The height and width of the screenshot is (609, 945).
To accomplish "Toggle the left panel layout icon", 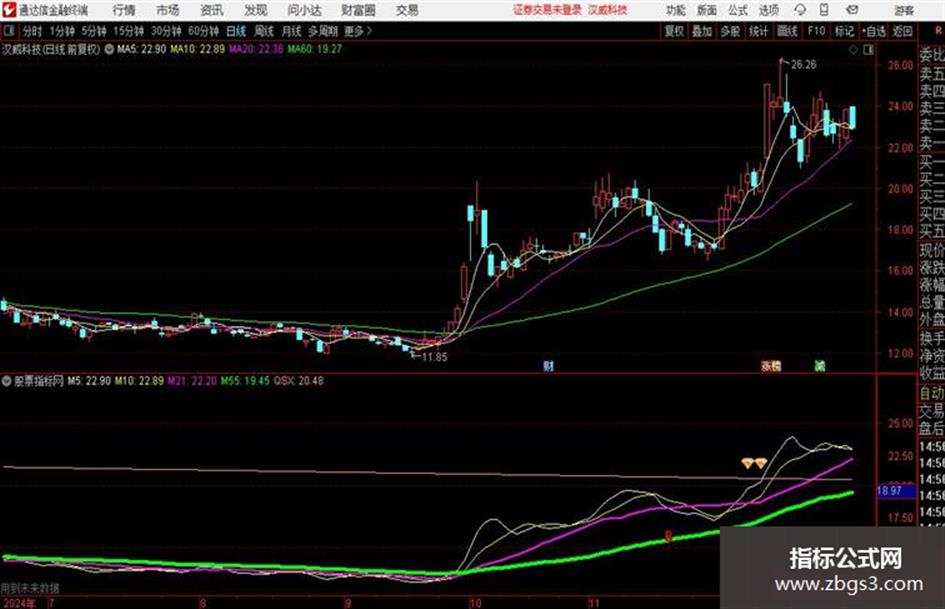I will (8, 31).
